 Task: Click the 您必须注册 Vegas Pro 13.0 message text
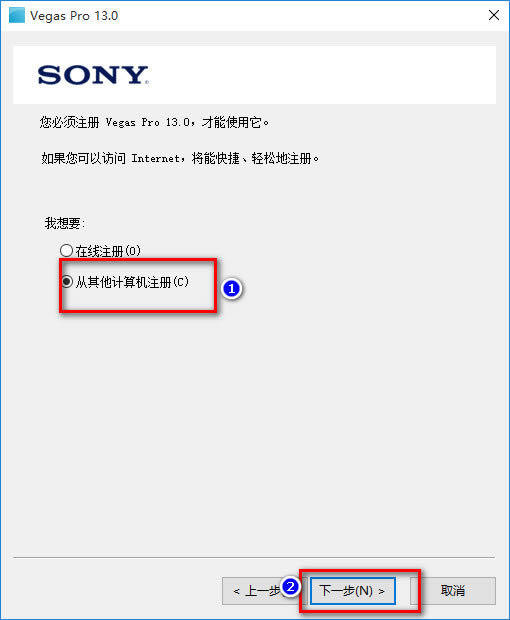point(154,122)
